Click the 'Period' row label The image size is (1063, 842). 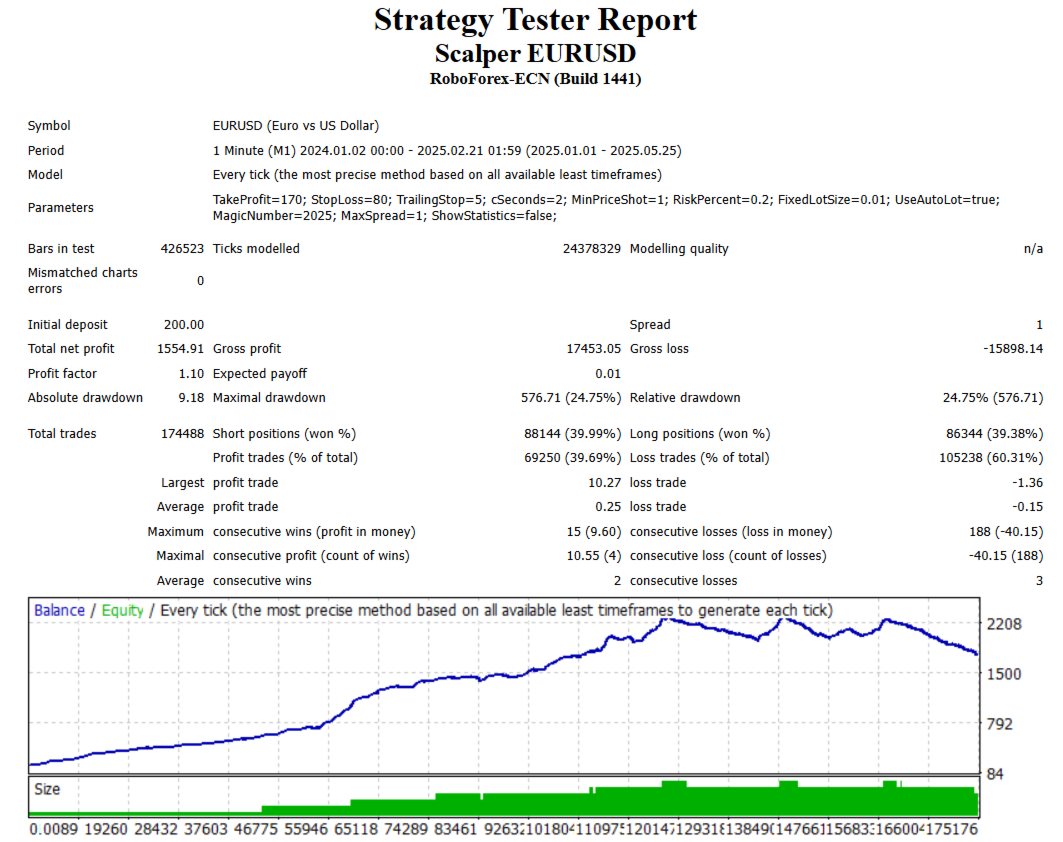pyautogui.click(x=46, y=151)
